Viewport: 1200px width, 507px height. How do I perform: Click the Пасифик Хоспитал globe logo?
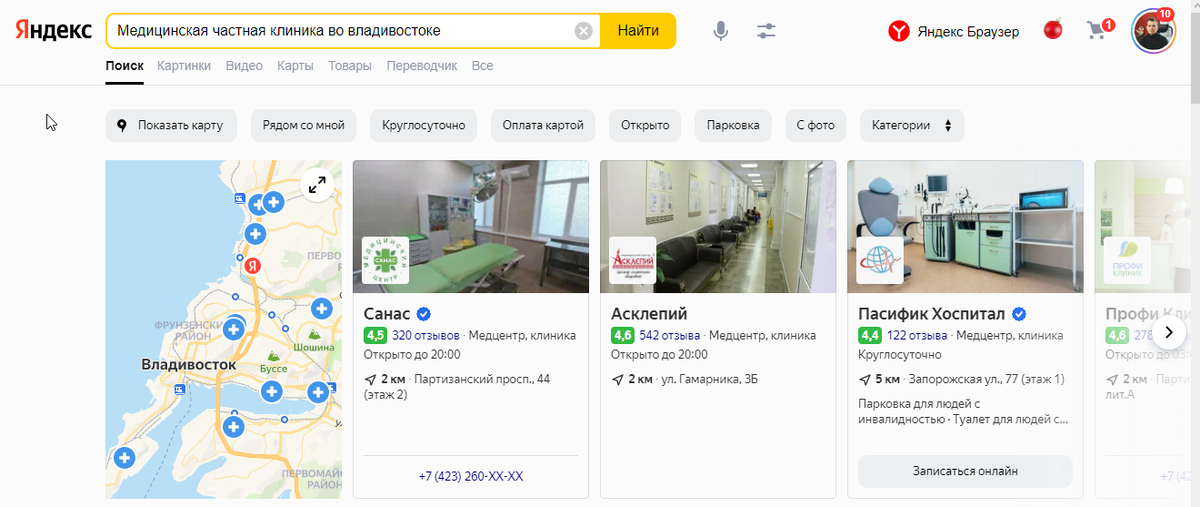[880, 261]
